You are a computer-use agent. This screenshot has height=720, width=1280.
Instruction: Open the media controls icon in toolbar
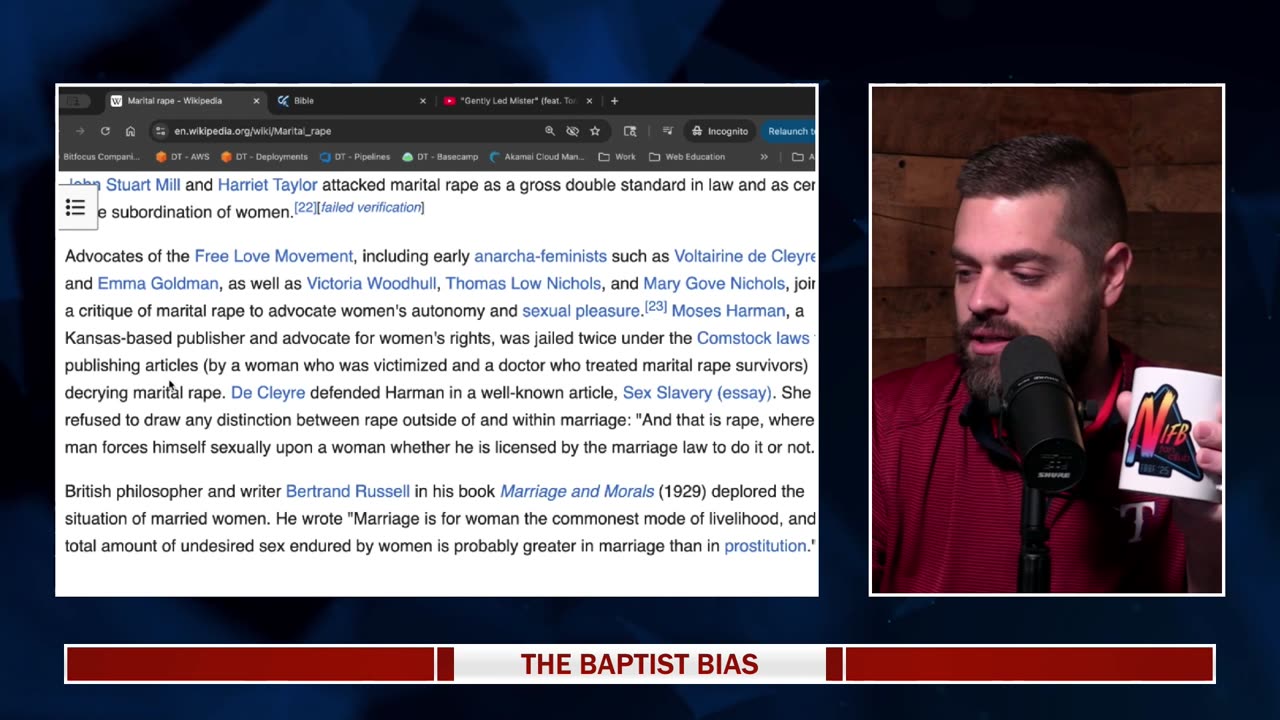click(667, 131)
